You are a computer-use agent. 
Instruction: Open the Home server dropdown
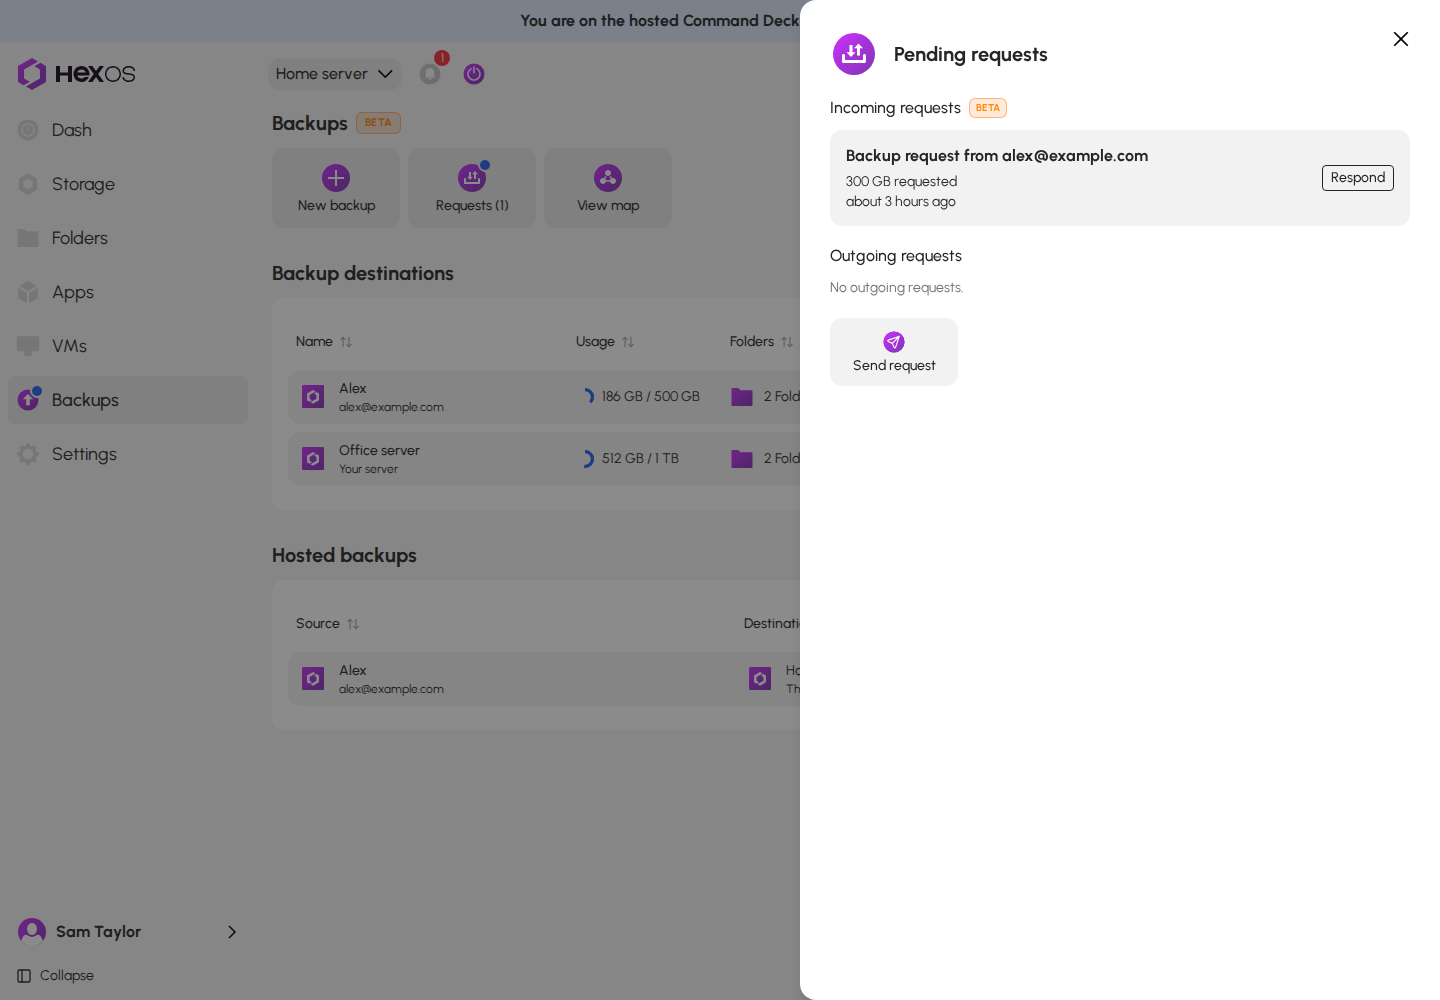pyautogui.click(x=334, y=74)
